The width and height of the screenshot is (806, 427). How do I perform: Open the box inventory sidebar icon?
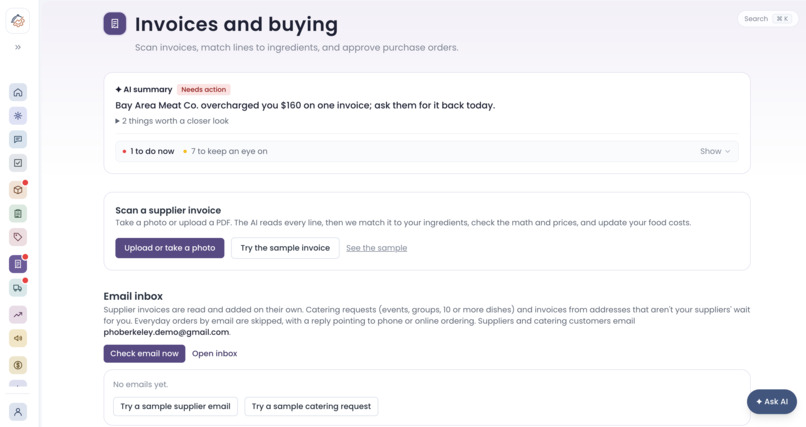18,190
